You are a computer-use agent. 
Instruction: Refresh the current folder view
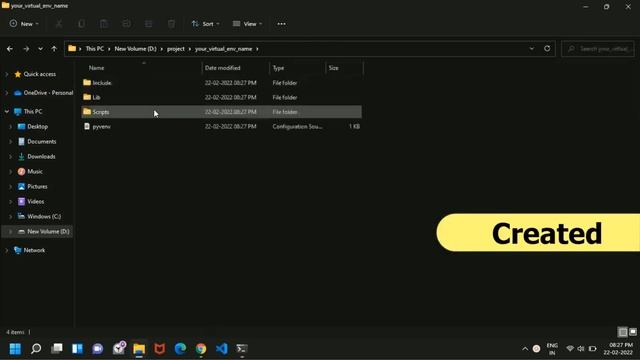547,49
